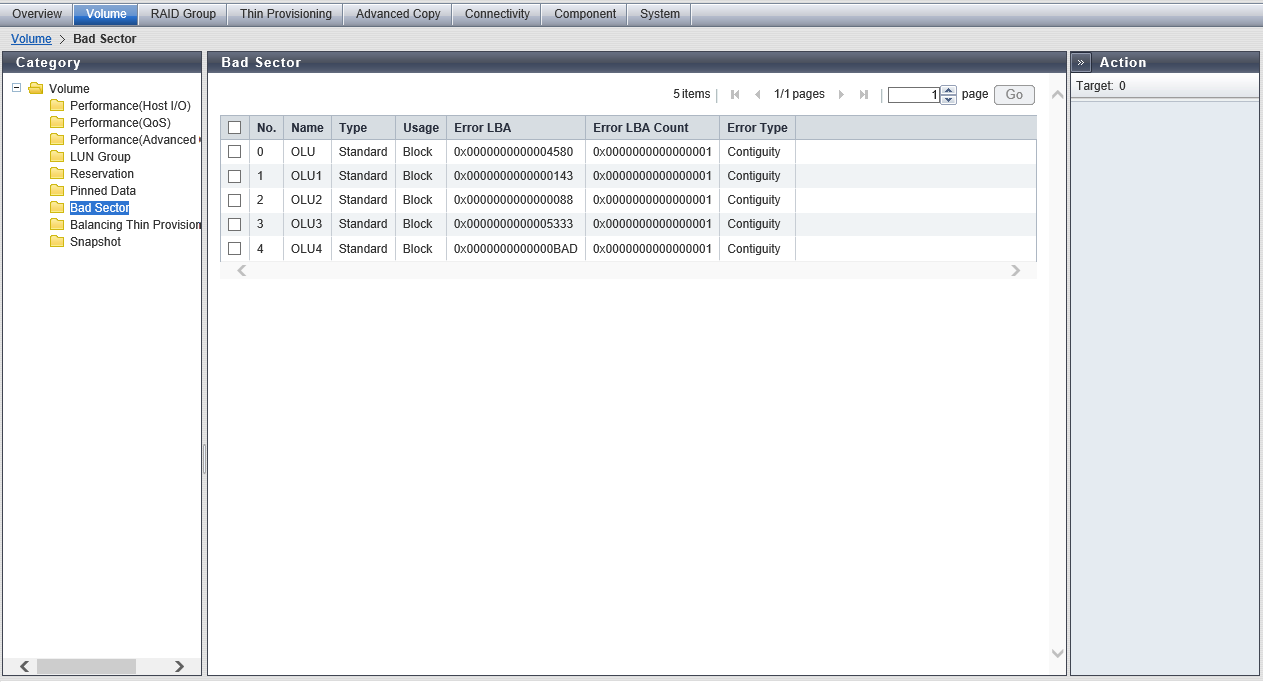
Task: Open the Thin Provisioning tab
Action: [285, 14]
